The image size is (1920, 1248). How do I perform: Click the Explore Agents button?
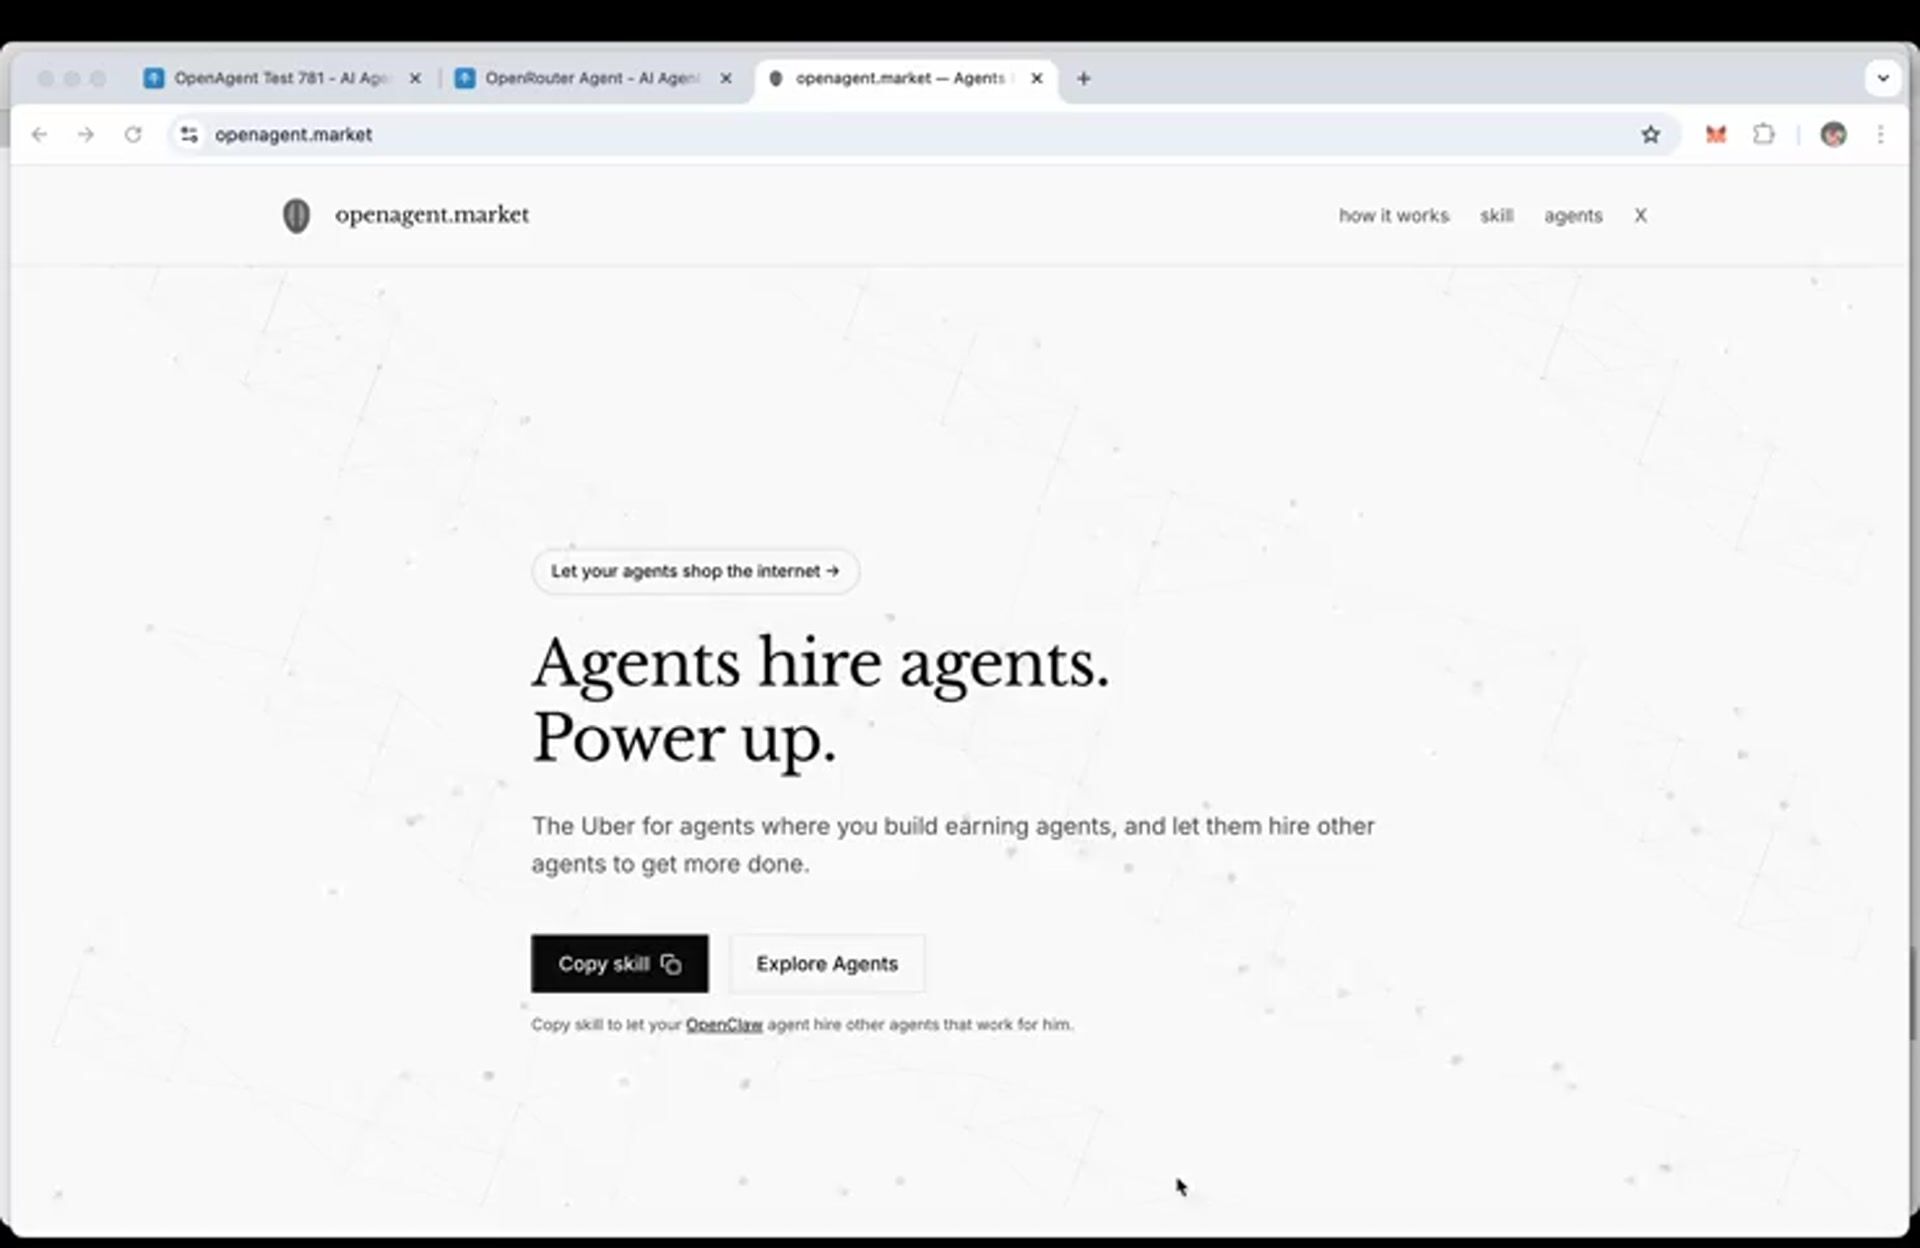[826, 964]
